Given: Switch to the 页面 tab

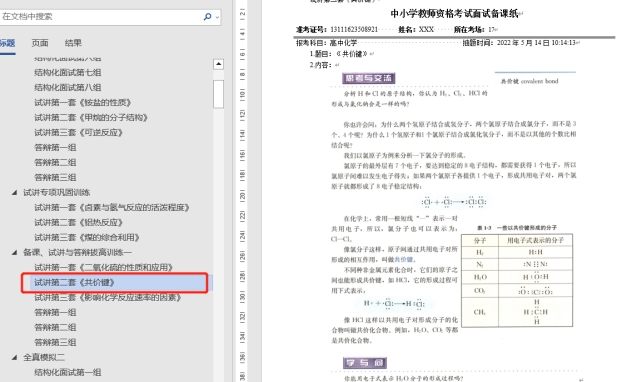Looking at the screenshot, I should pyautogui.click(x=40, y=43).
